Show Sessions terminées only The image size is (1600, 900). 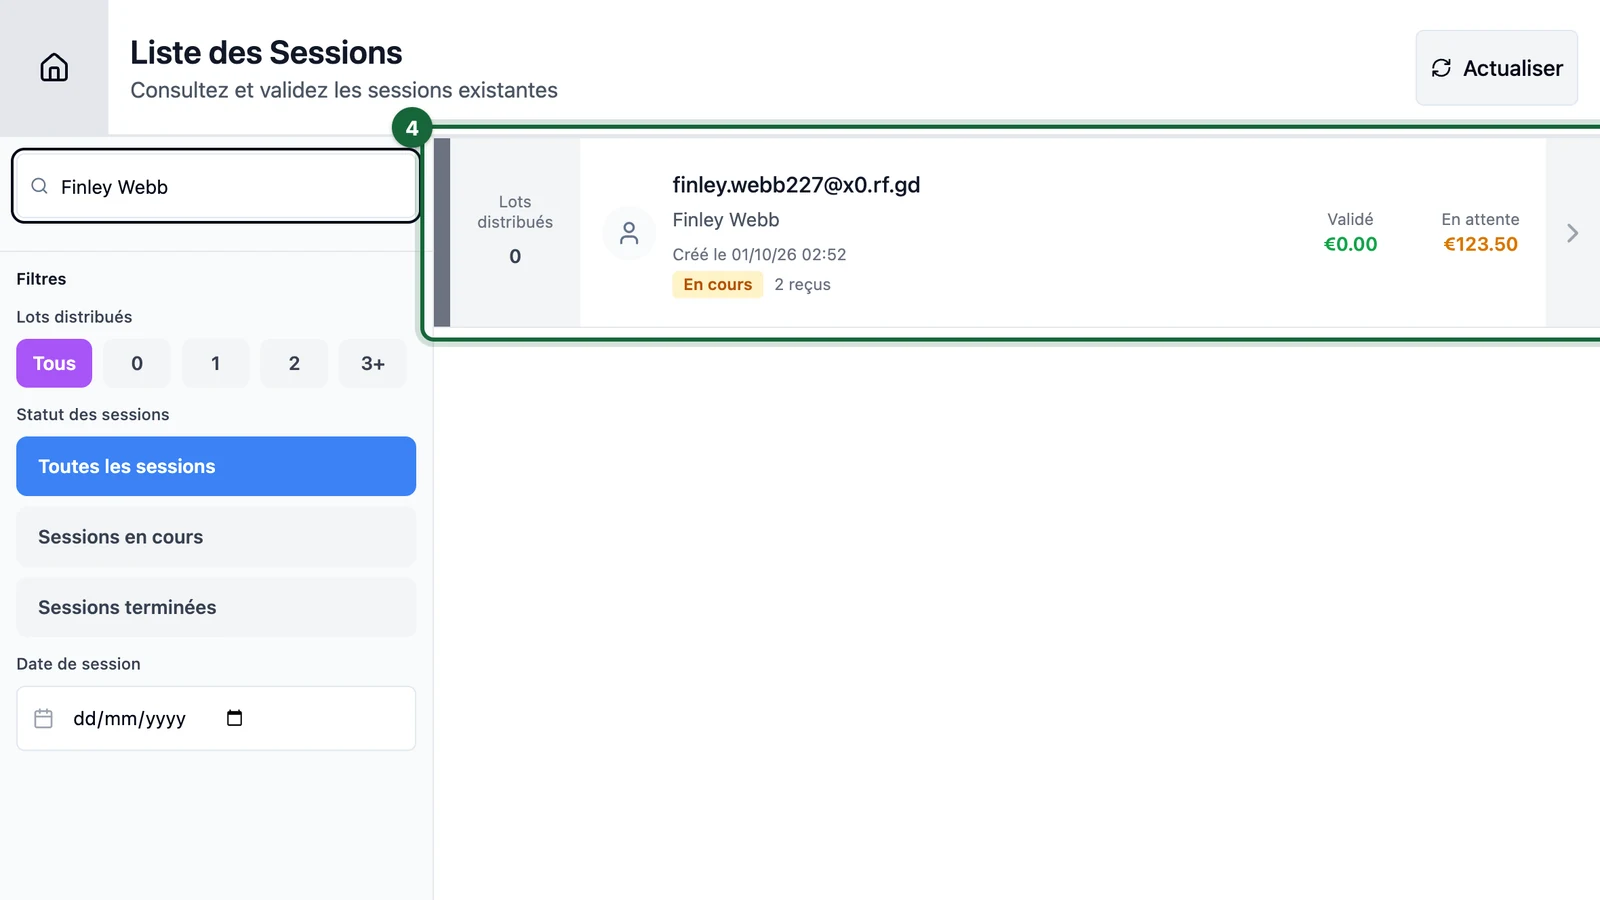click(216, 607)
